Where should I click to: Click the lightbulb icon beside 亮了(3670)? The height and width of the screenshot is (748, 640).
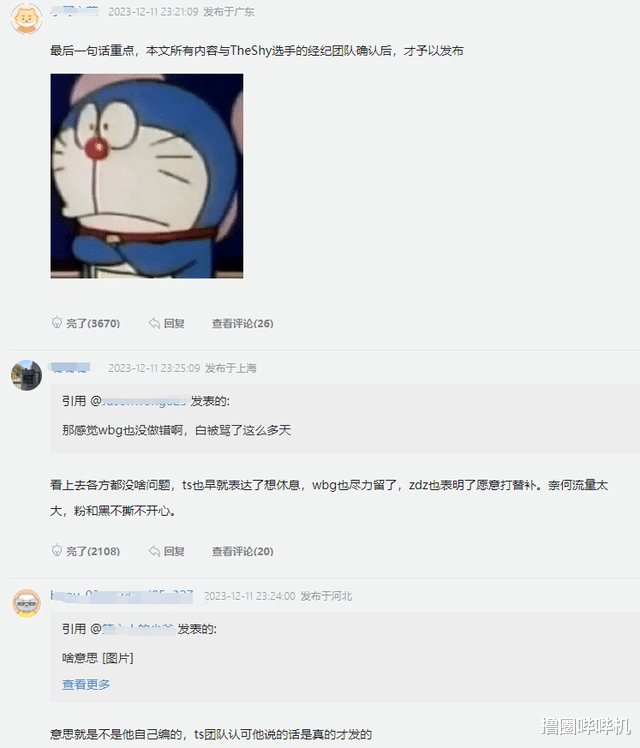pyautogui.click(x=57, y=323)
